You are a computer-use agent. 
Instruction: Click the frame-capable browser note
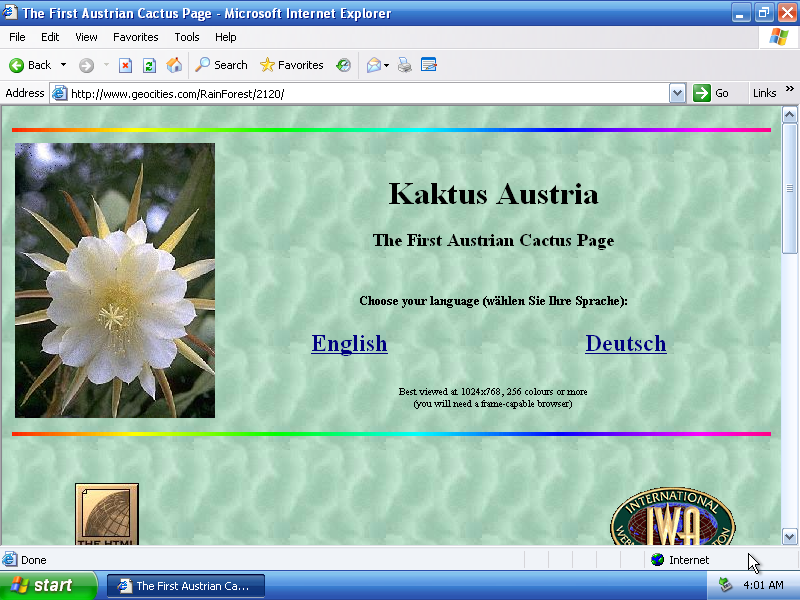[x=493, y=404]
